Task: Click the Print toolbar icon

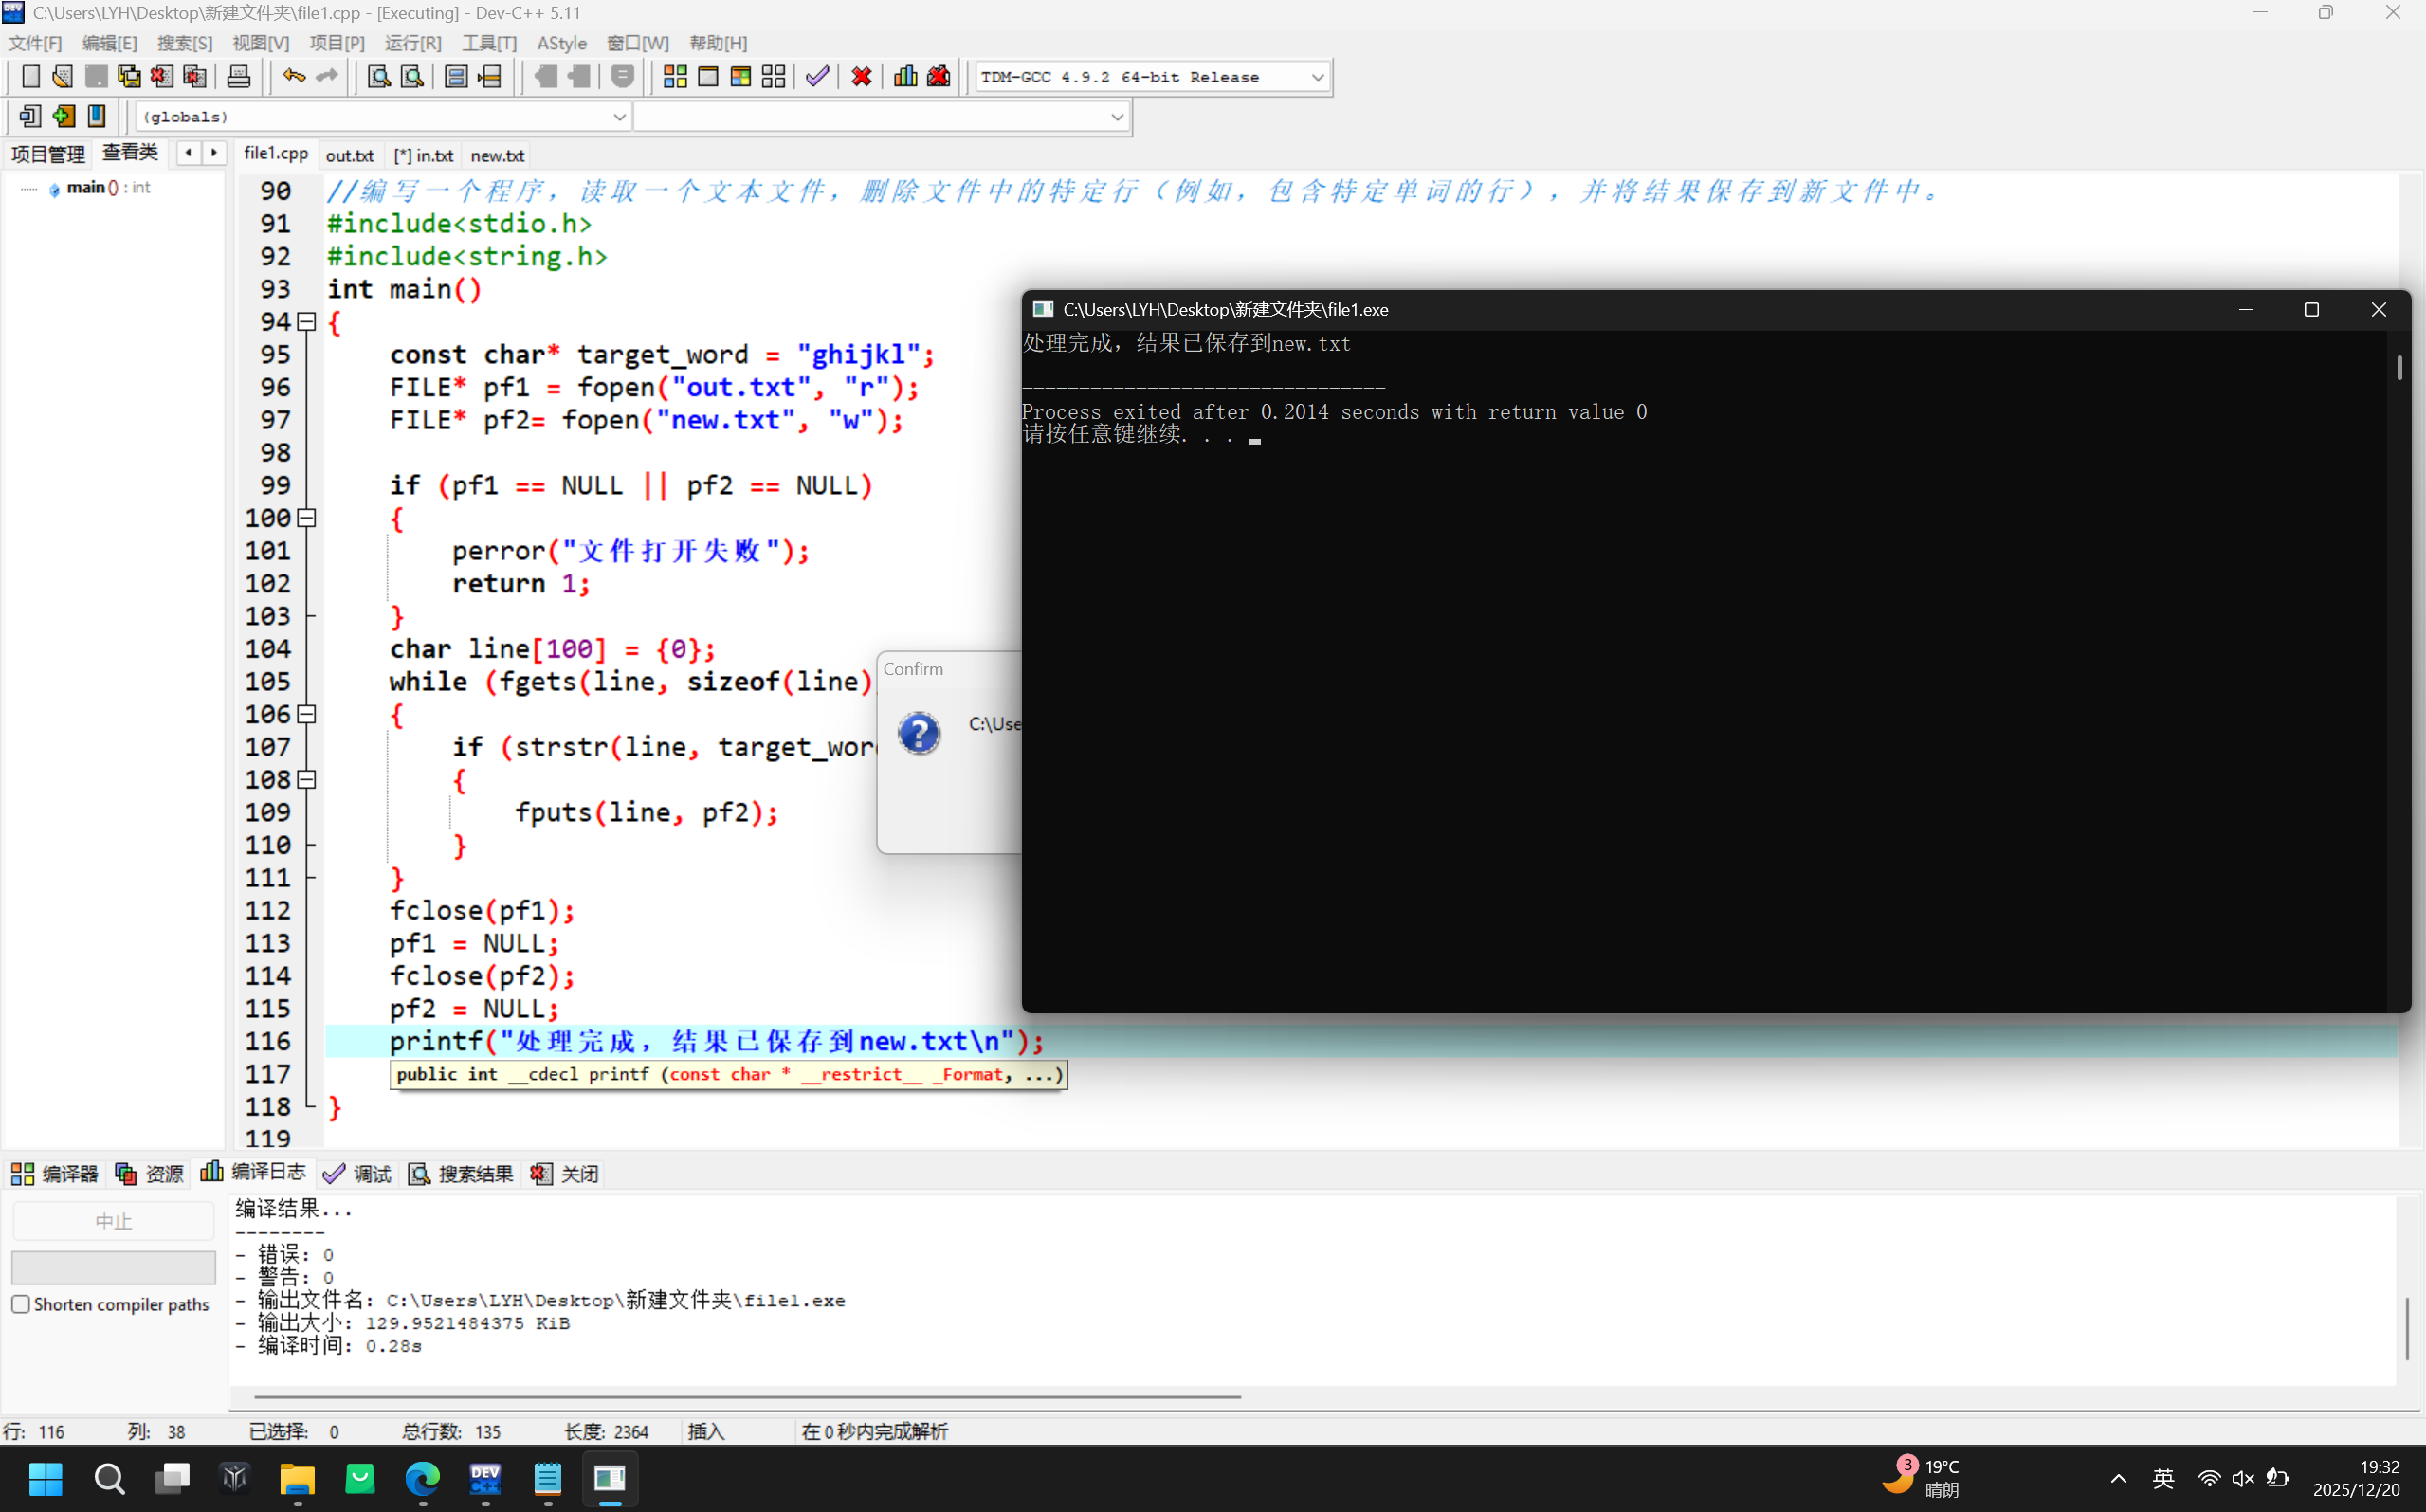Action: click(x=238, y=77)
